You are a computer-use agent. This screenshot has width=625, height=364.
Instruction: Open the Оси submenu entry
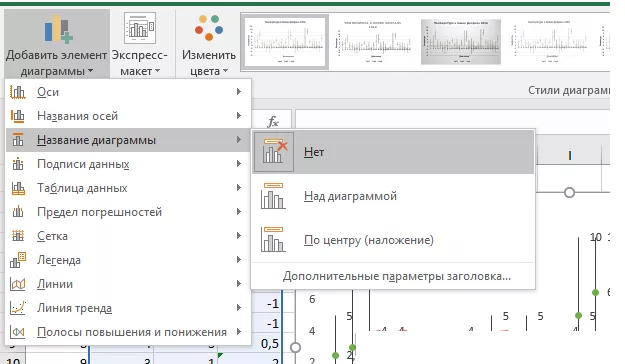tap(128, 92)
